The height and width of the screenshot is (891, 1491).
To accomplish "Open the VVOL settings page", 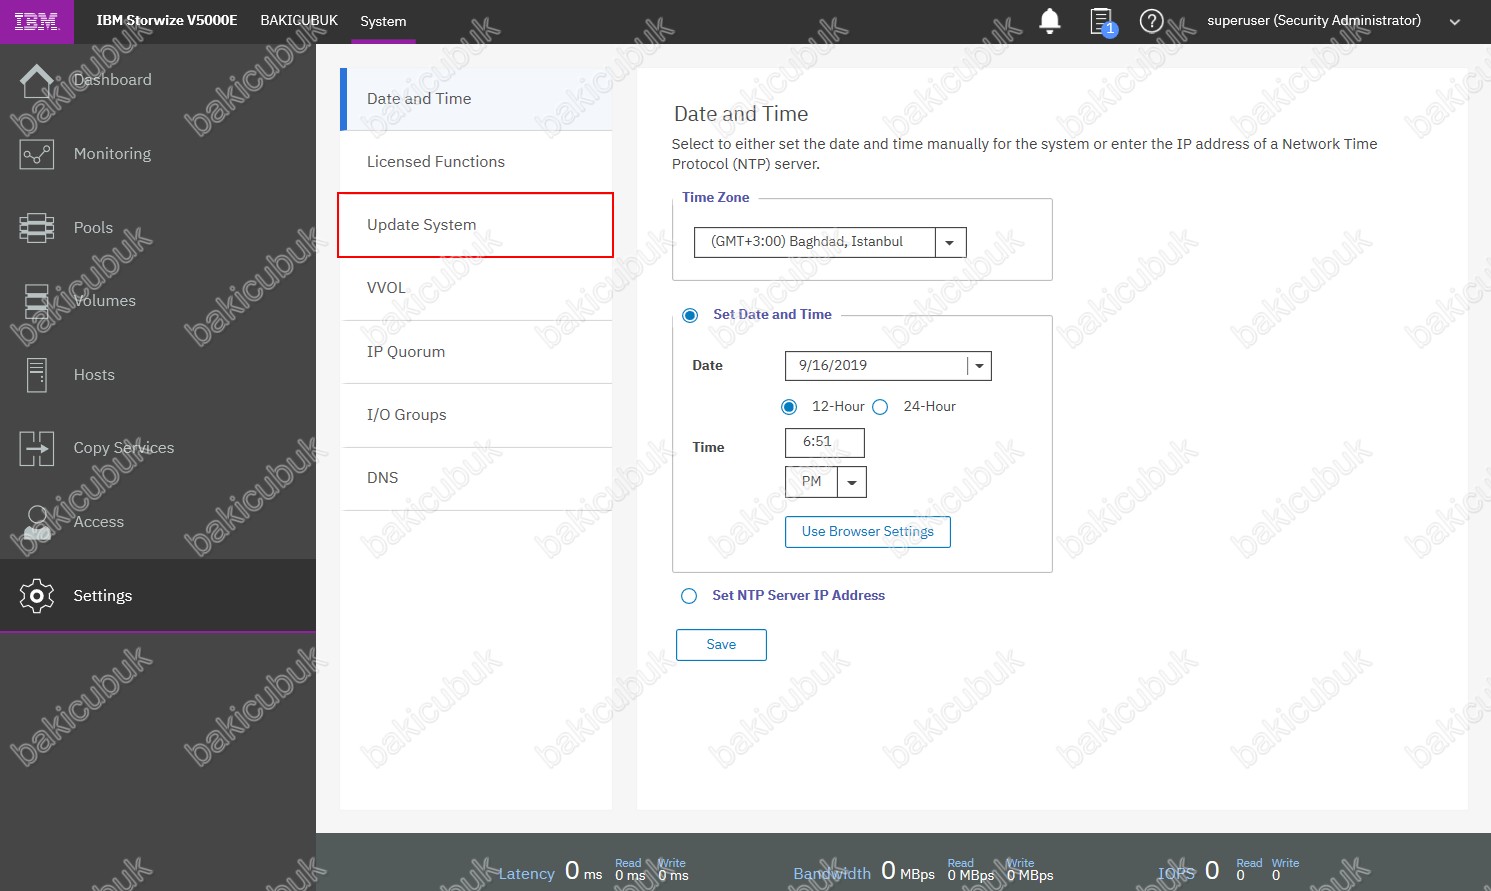I will pyautogui.click(x=476, y=288).
